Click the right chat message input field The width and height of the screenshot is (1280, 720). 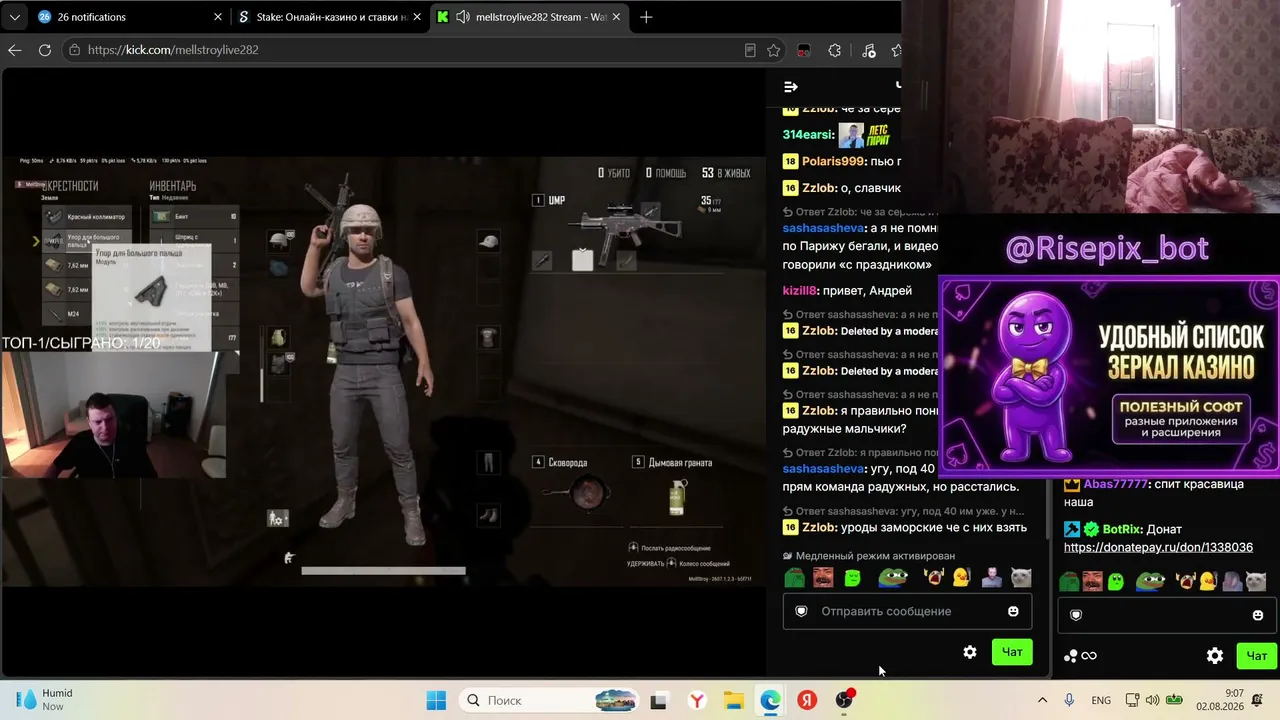[1167, 615]
